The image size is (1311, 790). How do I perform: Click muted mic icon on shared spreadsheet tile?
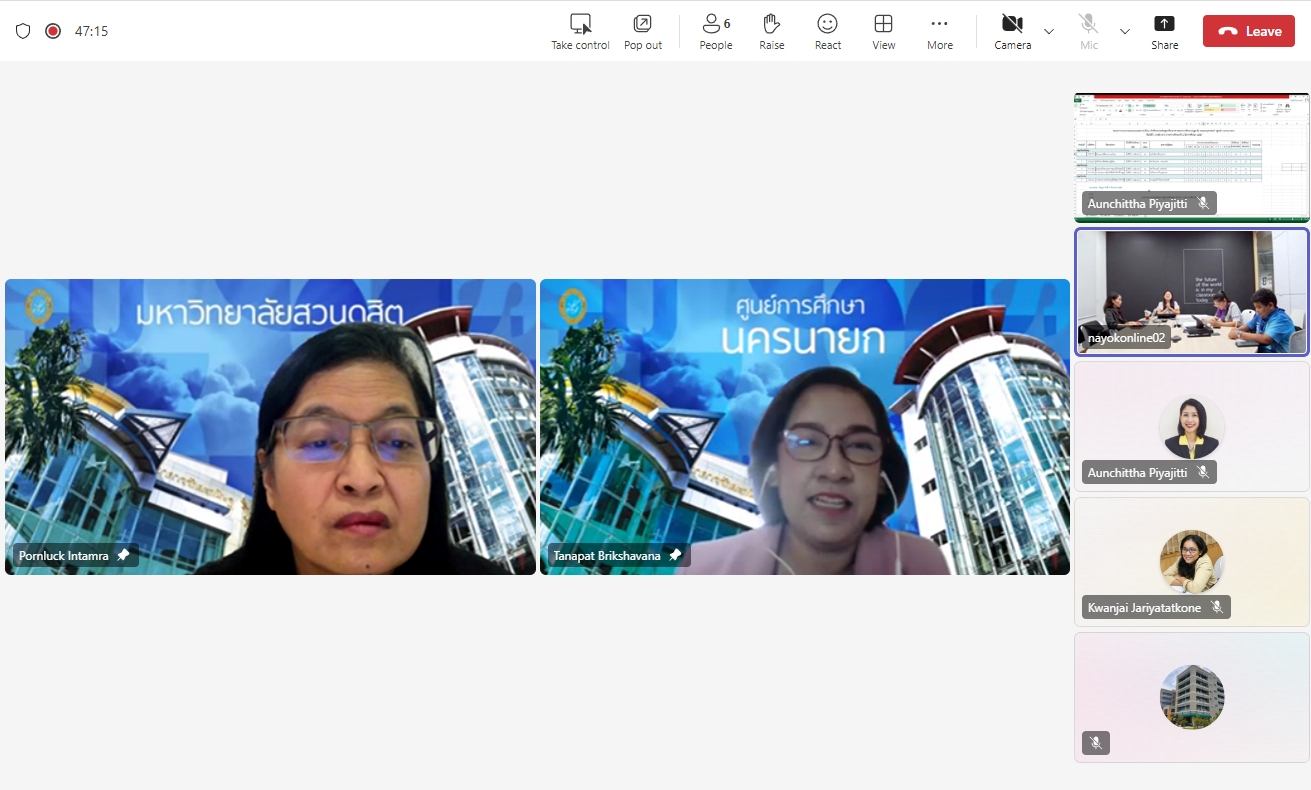[1203, 203]
